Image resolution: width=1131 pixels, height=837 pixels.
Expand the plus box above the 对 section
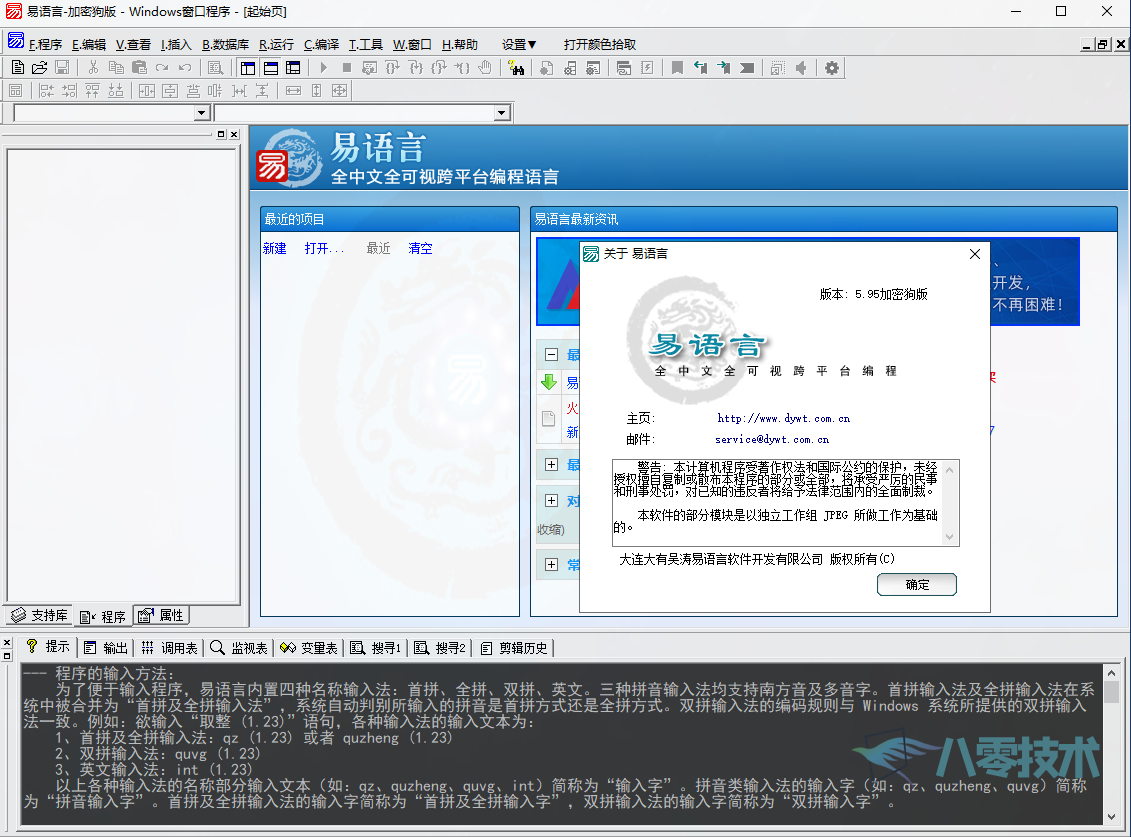552,464
